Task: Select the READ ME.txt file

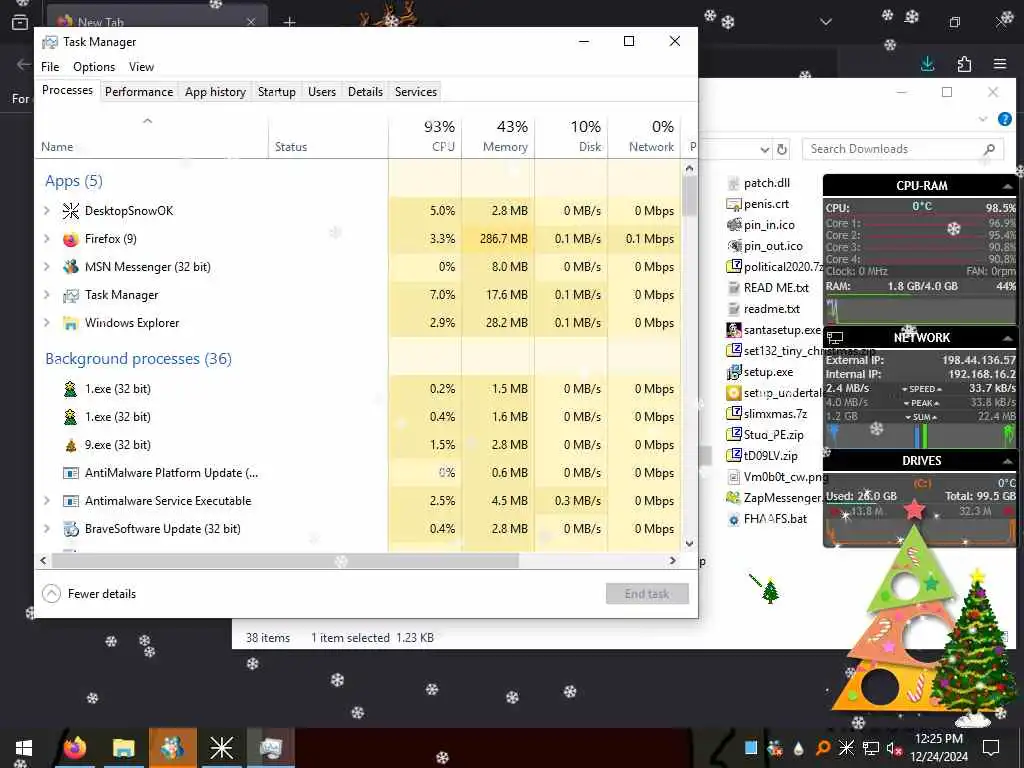Action: (x=768, y=288)
